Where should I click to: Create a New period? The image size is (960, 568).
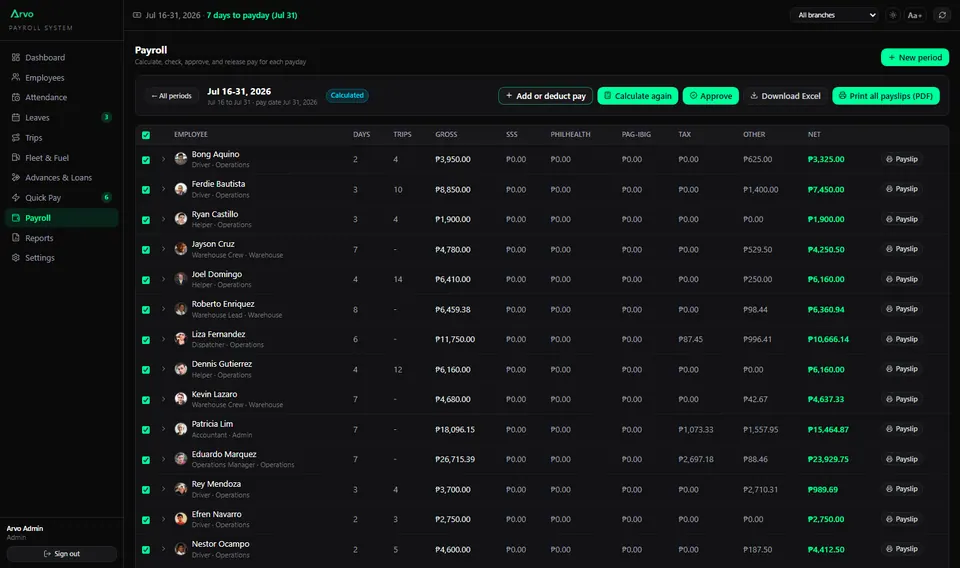tap(915, 58)
